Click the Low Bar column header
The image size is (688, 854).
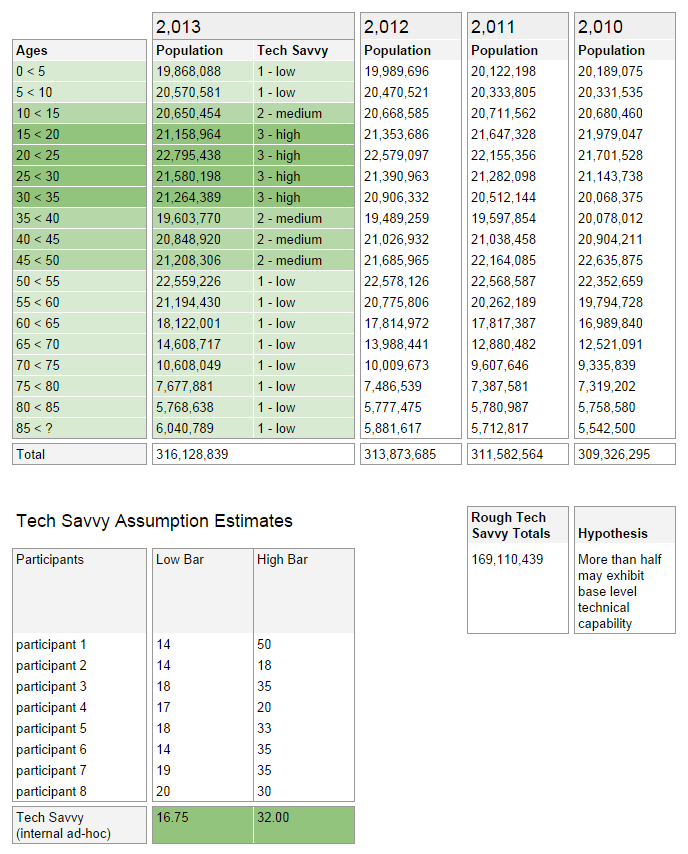200,559
